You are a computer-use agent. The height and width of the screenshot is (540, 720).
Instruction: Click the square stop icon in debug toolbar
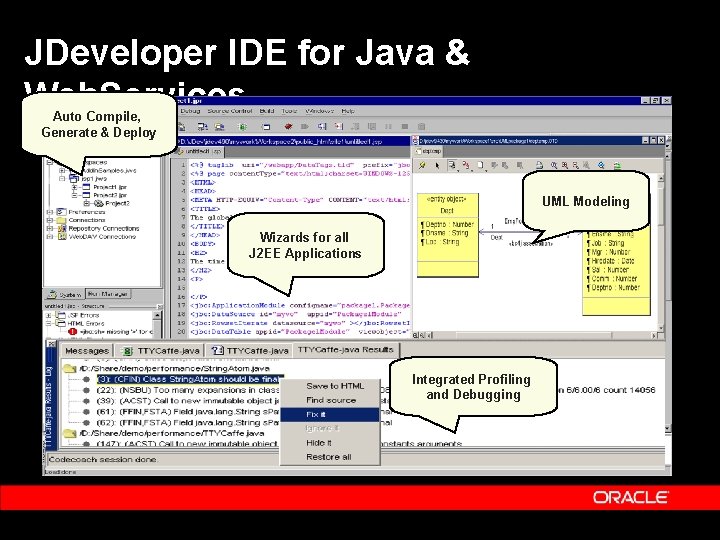(405, 126)
